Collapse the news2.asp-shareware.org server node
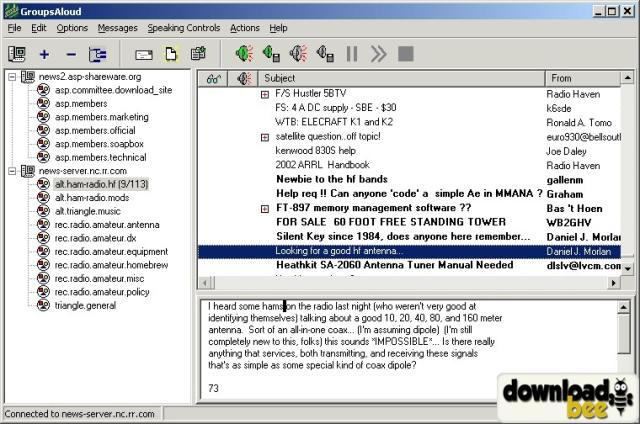The width and height of the screenshot is (640, 424). point(12,77)
